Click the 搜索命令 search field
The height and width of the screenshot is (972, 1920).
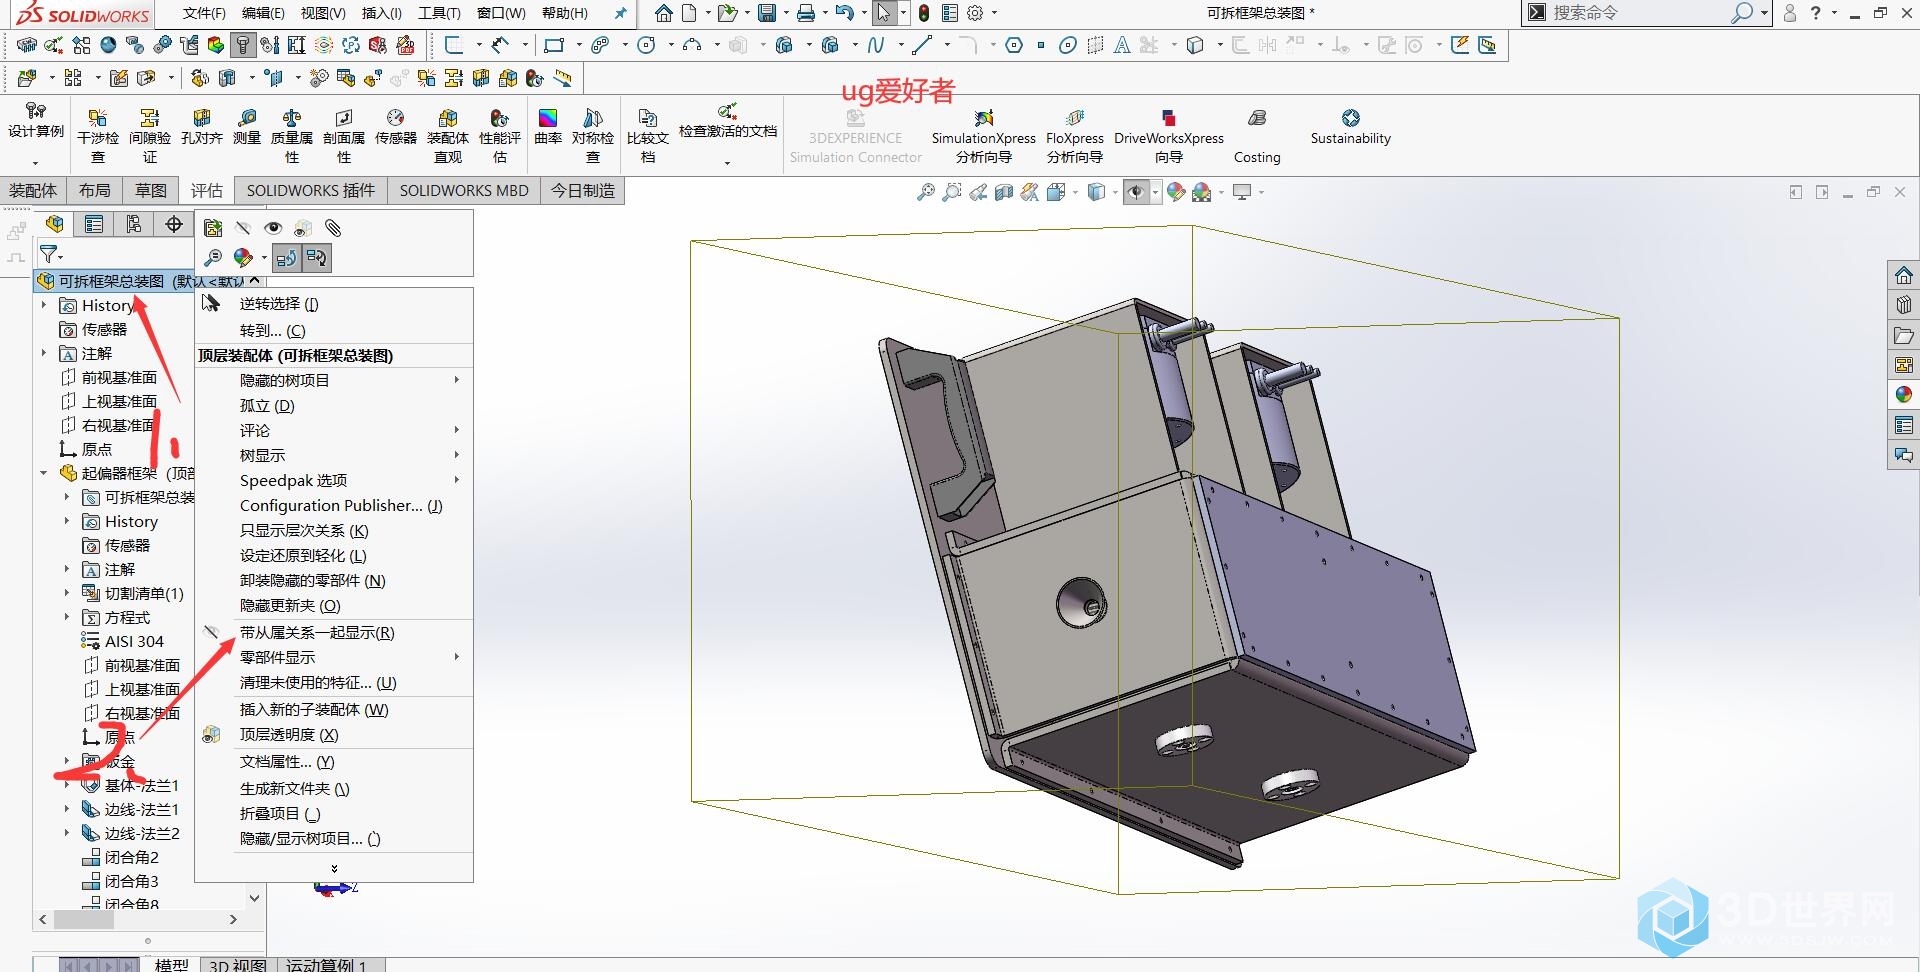point(1640,13)
